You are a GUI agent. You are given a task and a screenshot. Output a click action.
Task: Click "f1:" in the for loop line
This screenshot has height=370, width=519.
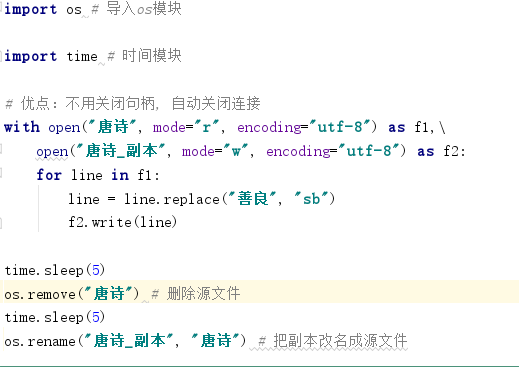click(149, 175)
